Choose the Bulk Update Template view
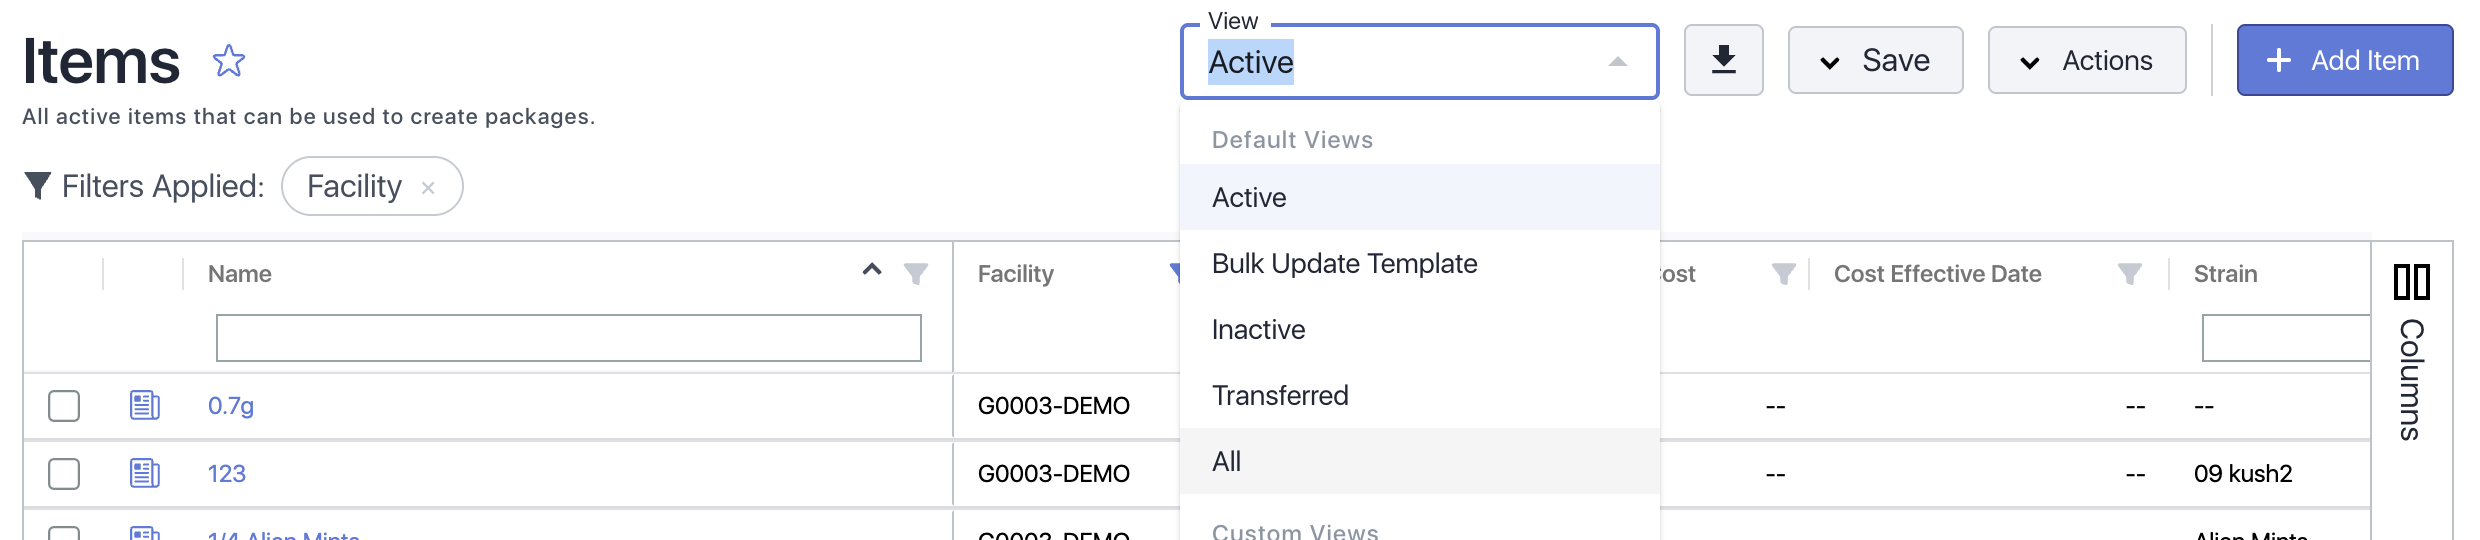 click(x=1344, y=264)
